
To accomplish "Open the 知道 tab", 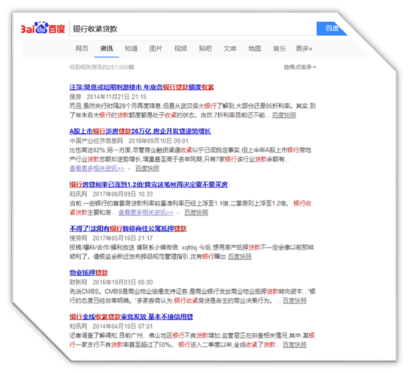I will (x=131, y=49).
